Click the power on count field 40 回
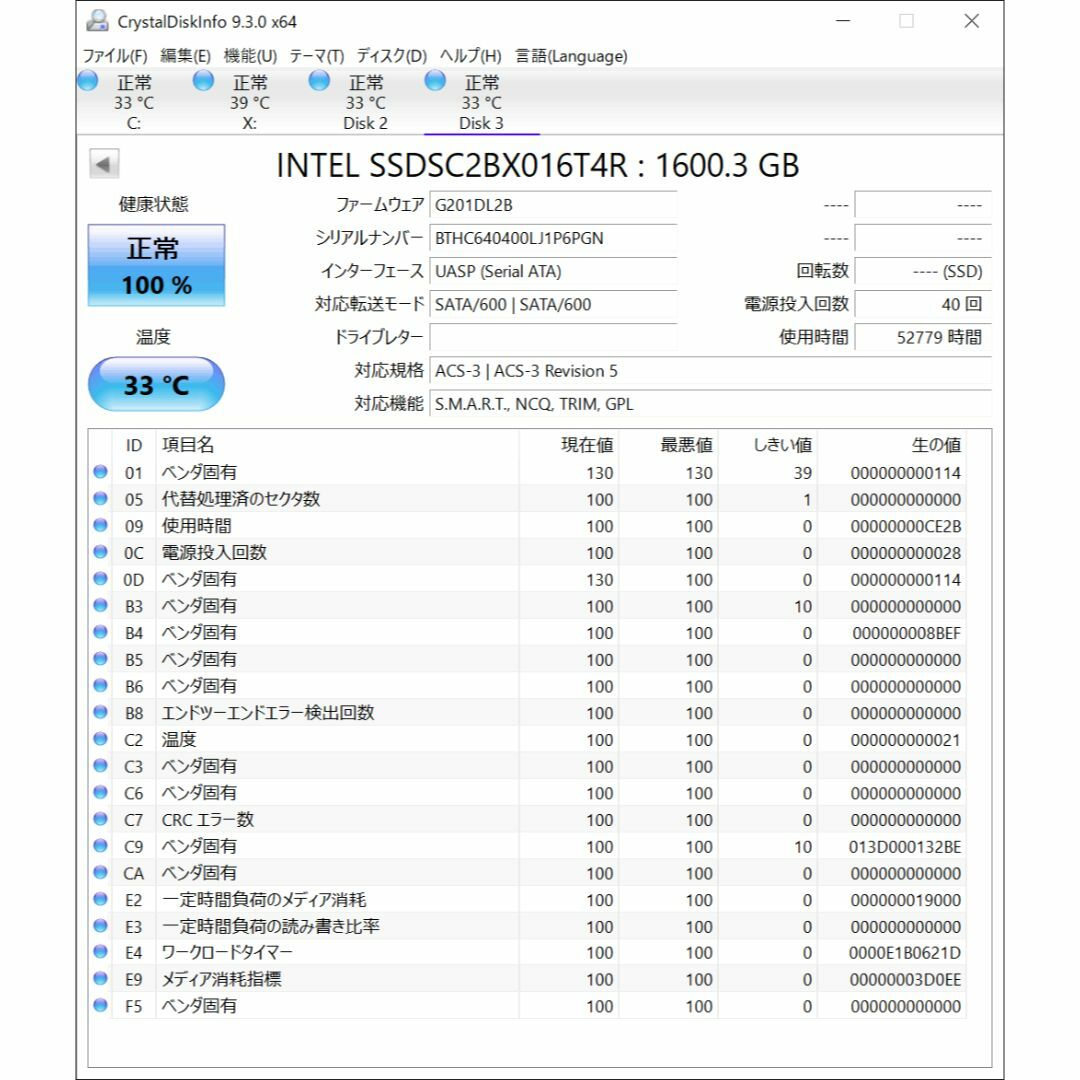 tap(923, 304)
